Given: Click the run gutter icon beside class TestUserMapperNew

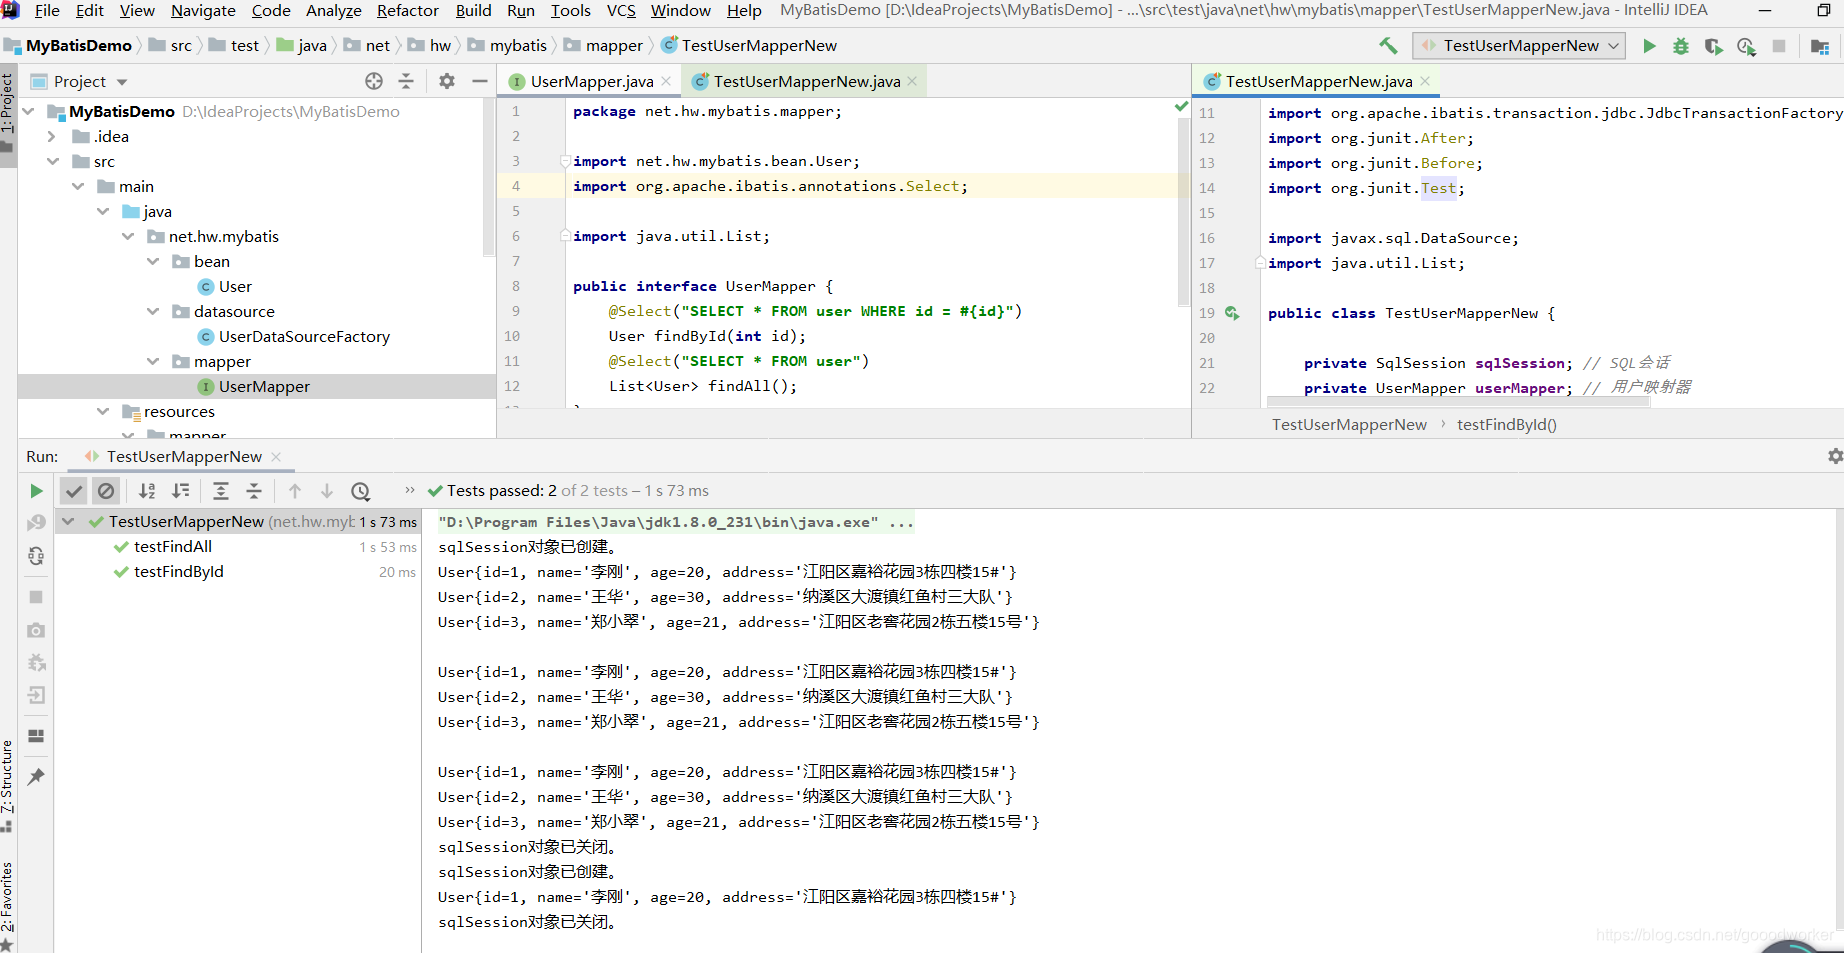Looking at the screenshot, I should coord(1232,313).
